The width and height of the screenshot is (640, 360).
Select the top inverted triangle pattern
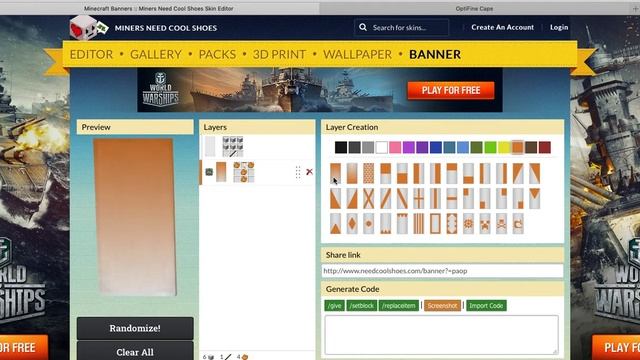pyautogui.click(x=535, y=199)
